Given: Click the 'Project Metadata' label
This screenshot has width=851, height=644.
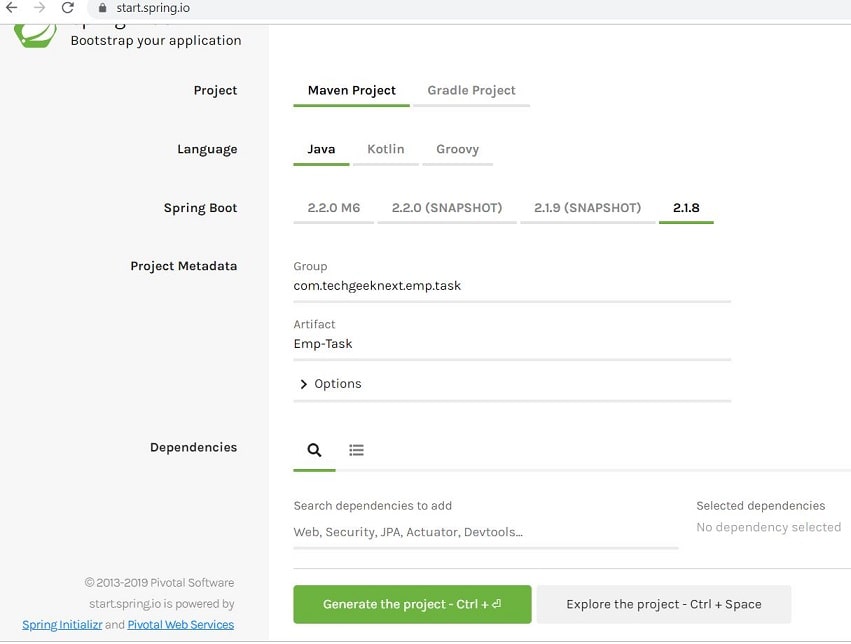Looking at the screenshot, I should pyautogui.click(x=183, y=266).
